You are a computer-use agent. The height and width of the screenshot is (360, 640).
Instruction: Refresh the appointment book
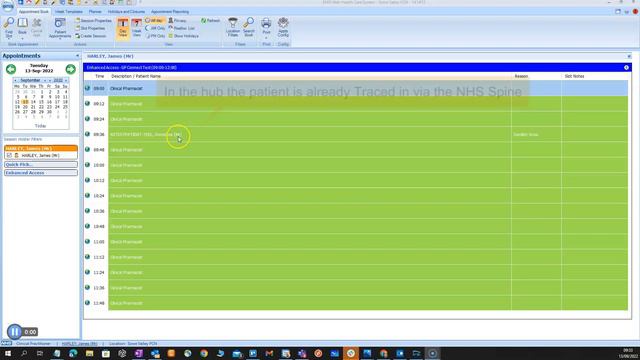coord(210,20)
